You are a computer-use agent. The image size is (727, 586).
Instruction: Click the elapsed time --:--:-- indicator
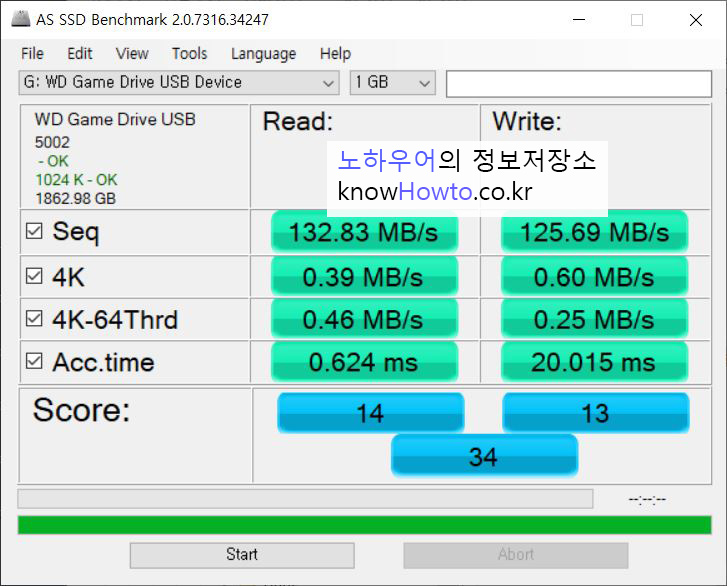[647, 499]
